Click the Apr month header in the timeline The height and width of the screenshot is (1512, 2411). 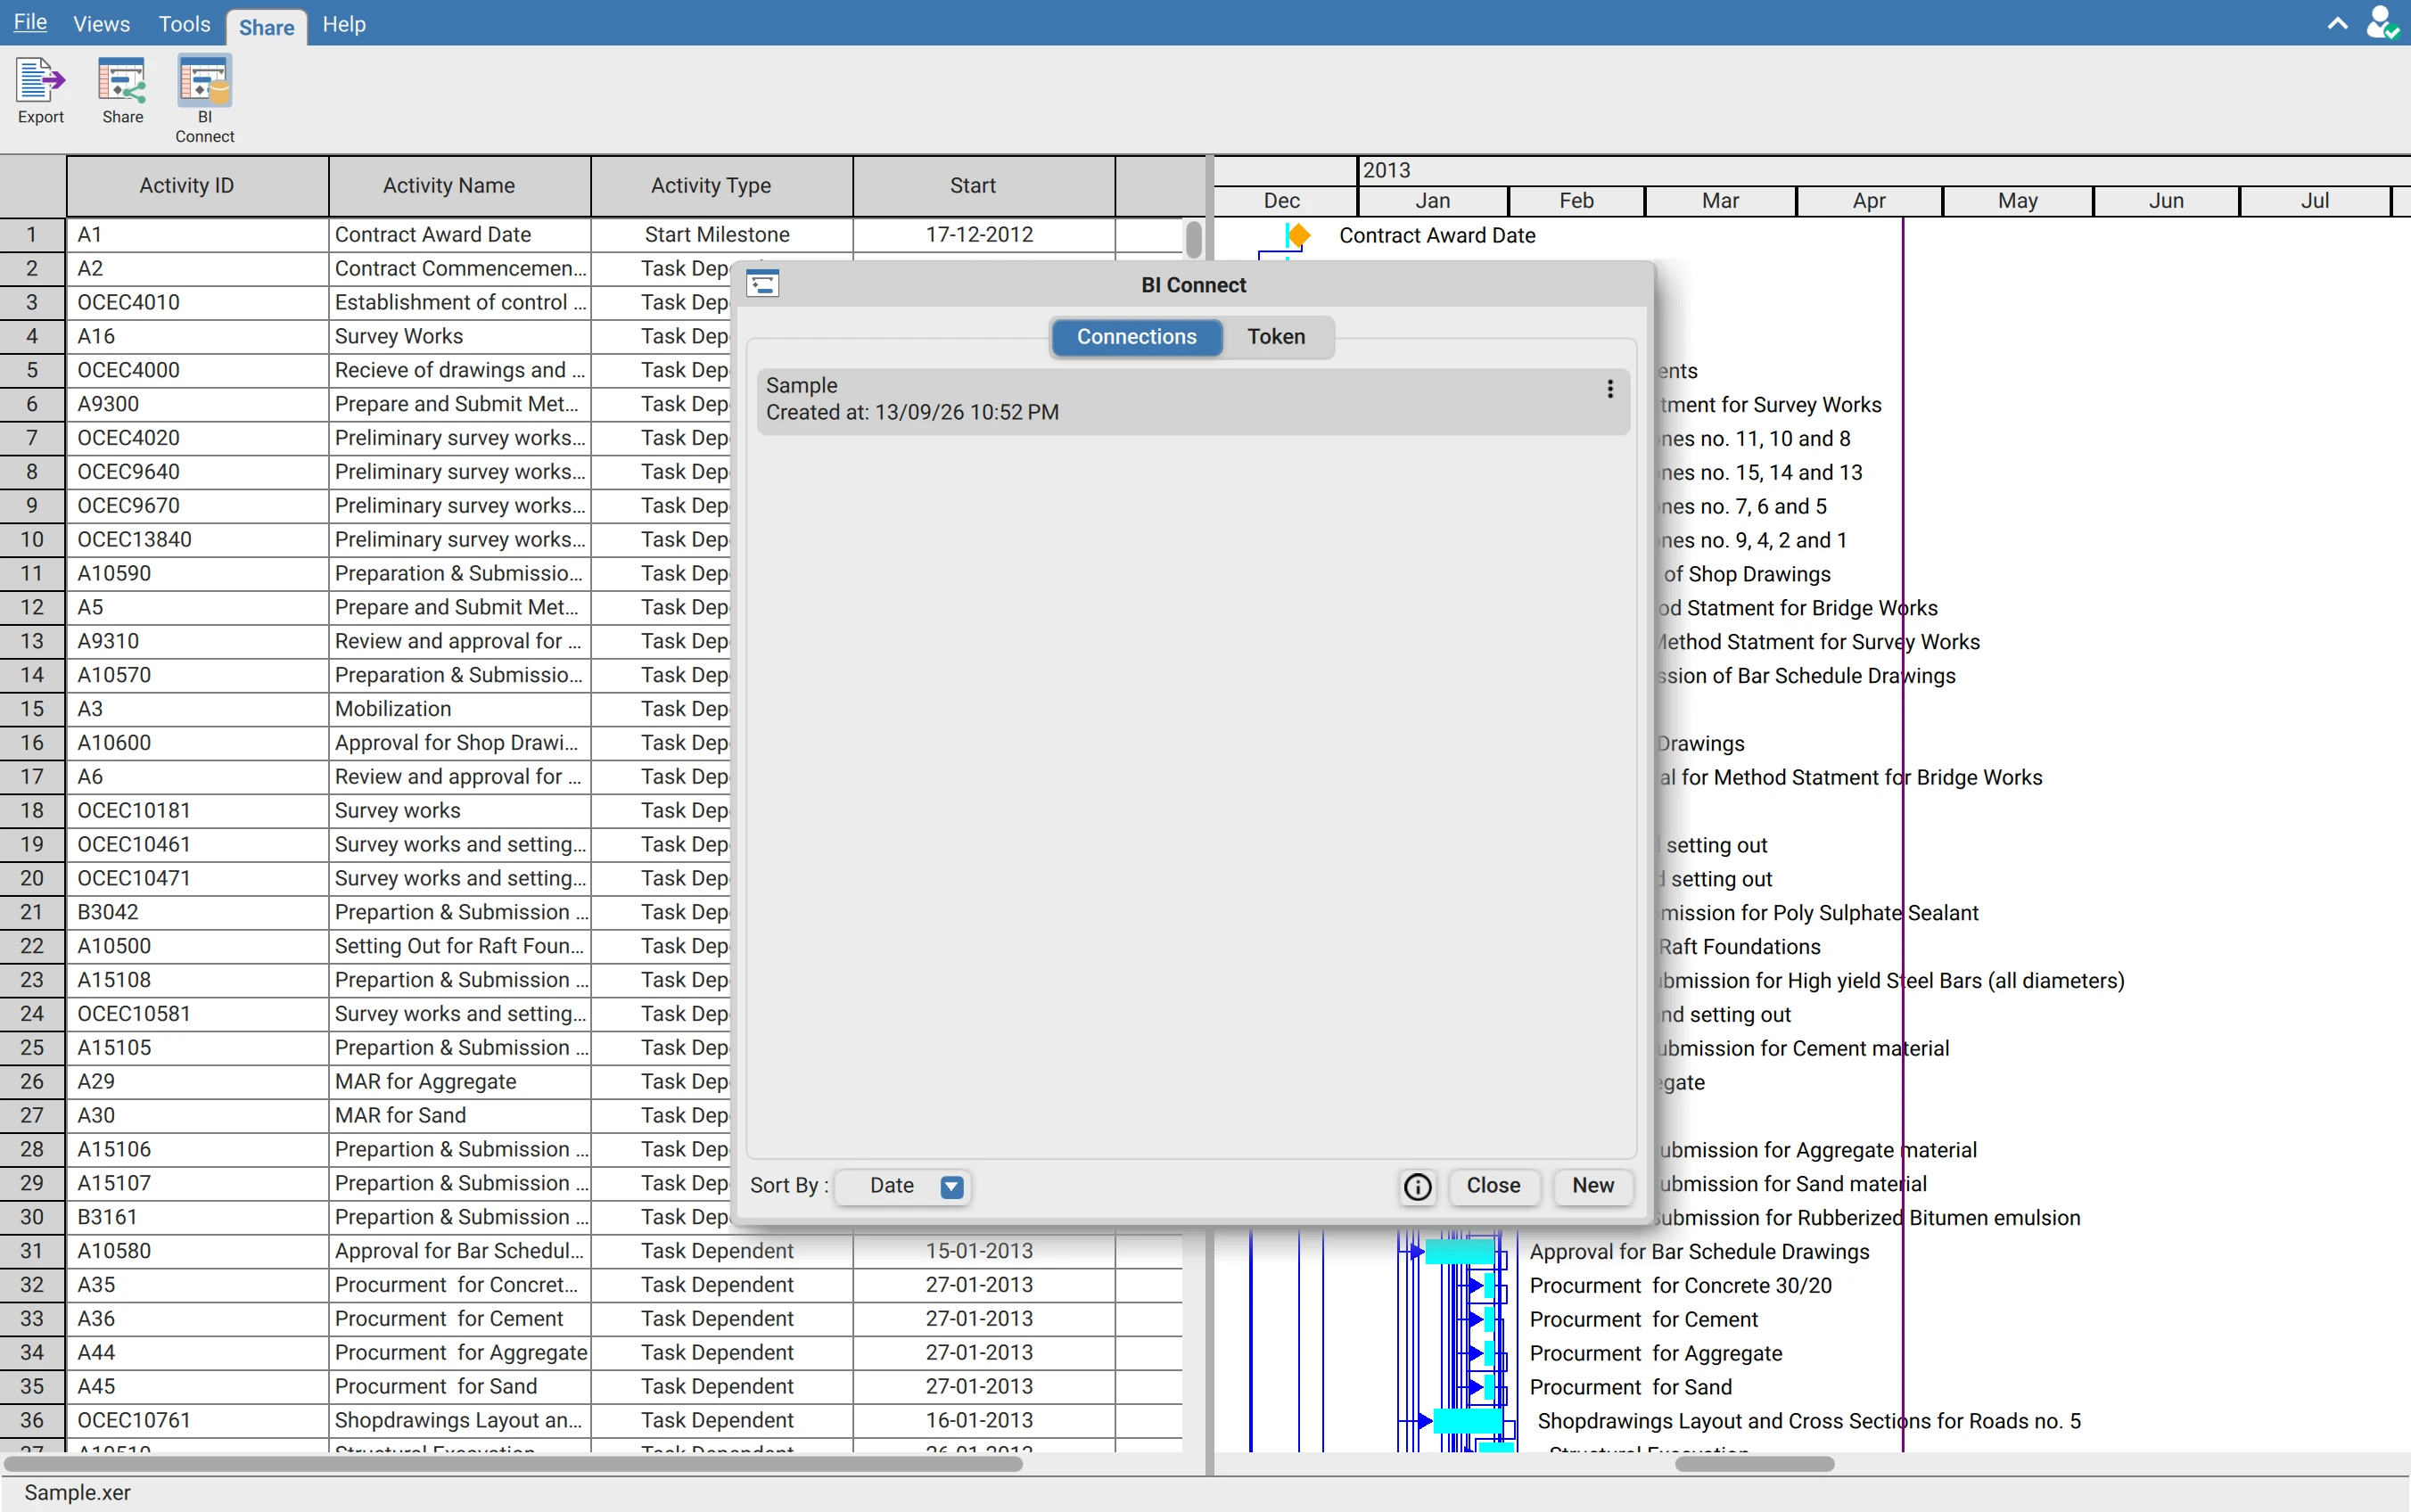pos(1868,201)
